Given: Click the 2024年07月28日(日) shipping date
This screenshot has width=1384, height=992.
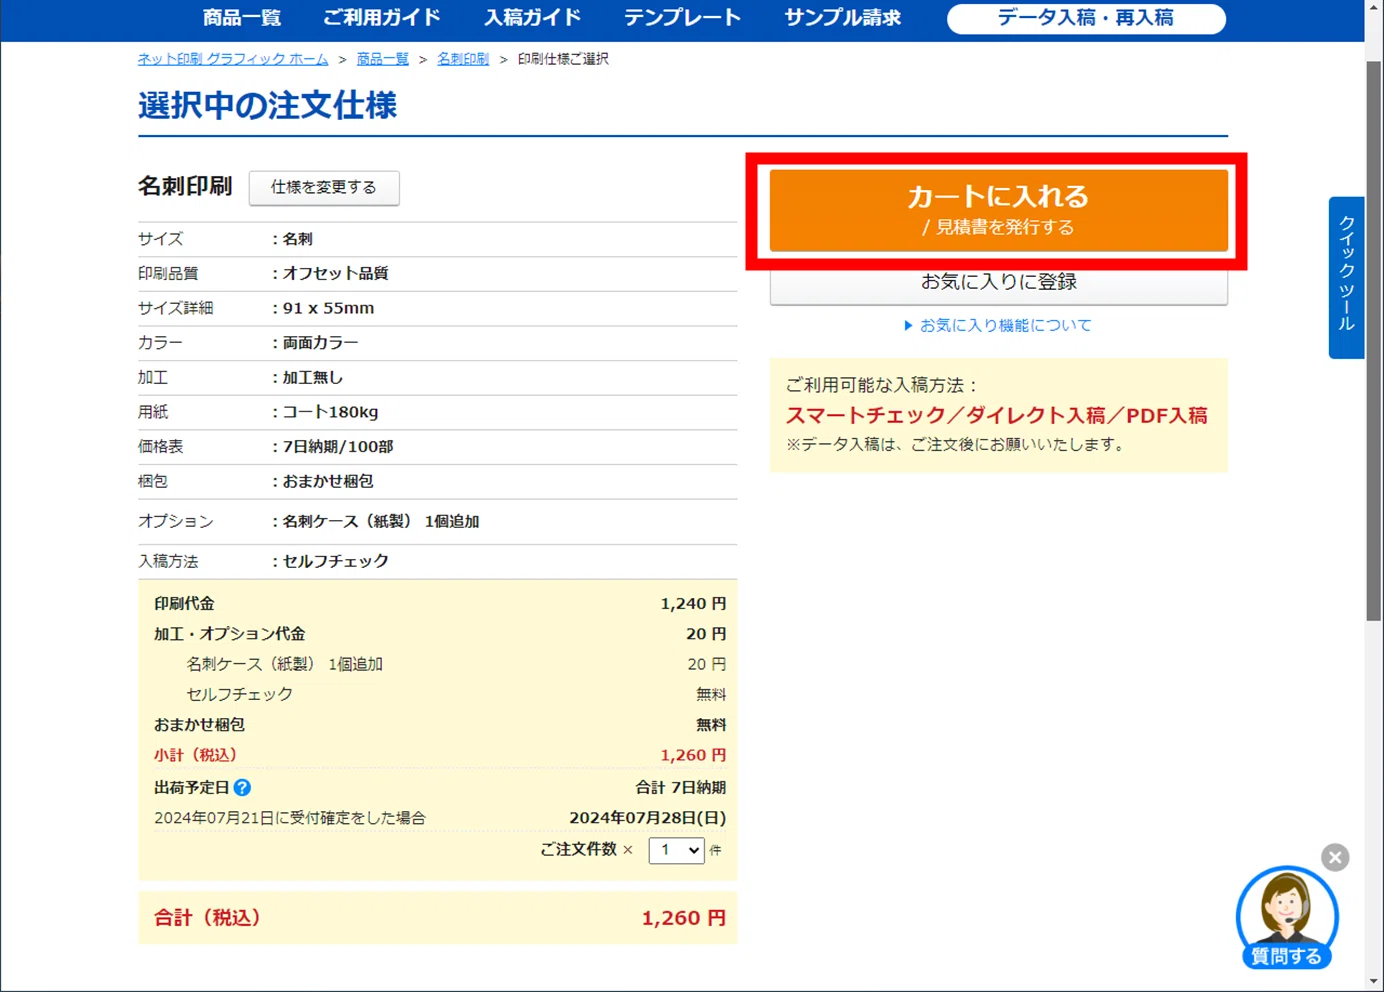Looking at the screenshot, I should tap(648, 818).
